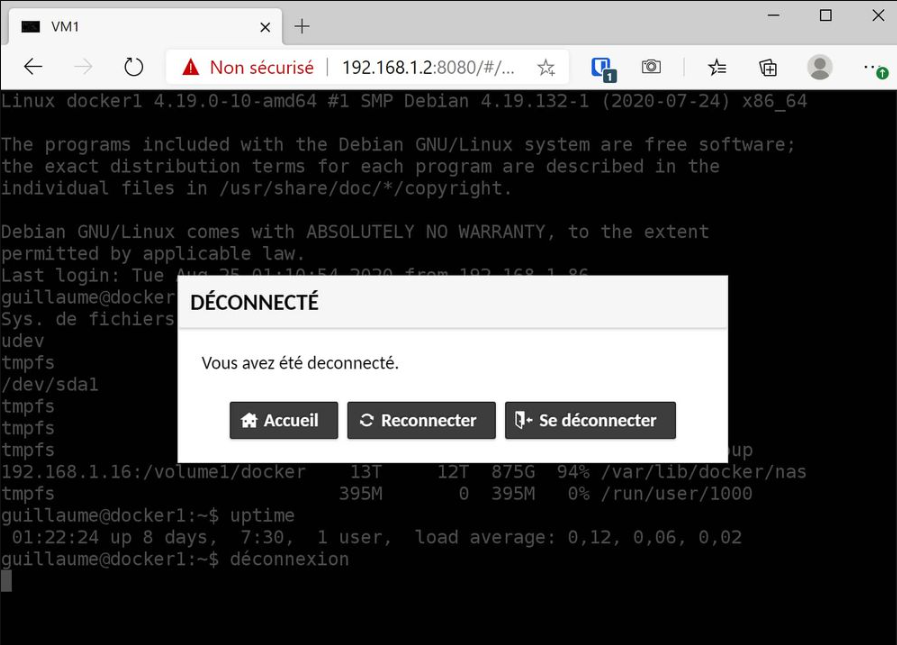Open a new browser tab with the plus
Image resolution: width=897 pixels, height=645 pixels.
click(301, 26)
